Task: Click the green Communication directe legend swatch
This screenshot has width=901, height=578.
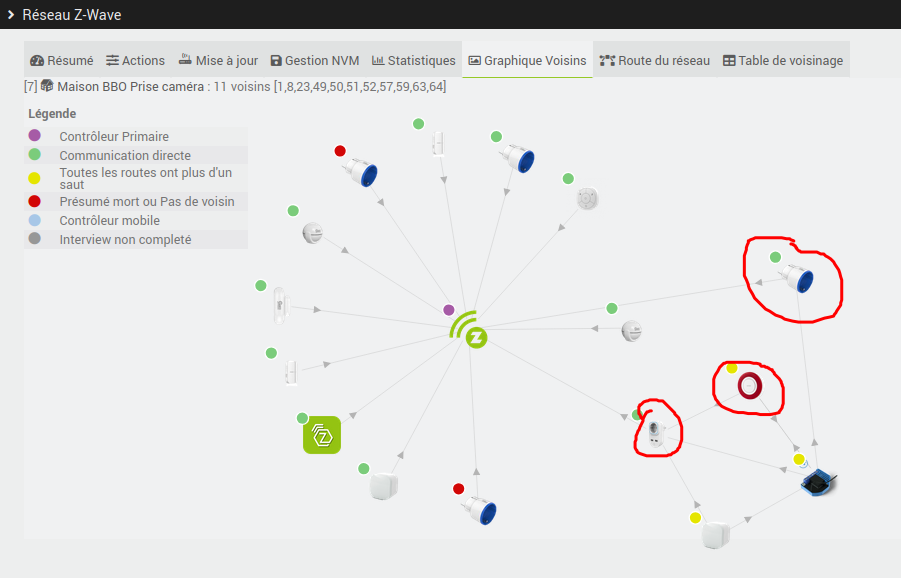Action: pos(34,155)
